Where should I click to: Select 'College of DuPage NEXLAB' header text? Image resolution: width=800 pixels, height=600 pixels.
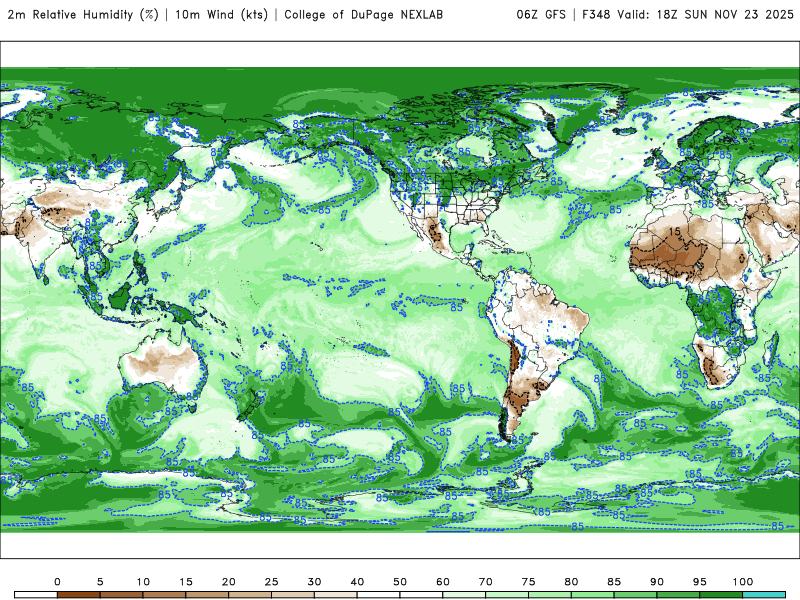coord(363,14)
